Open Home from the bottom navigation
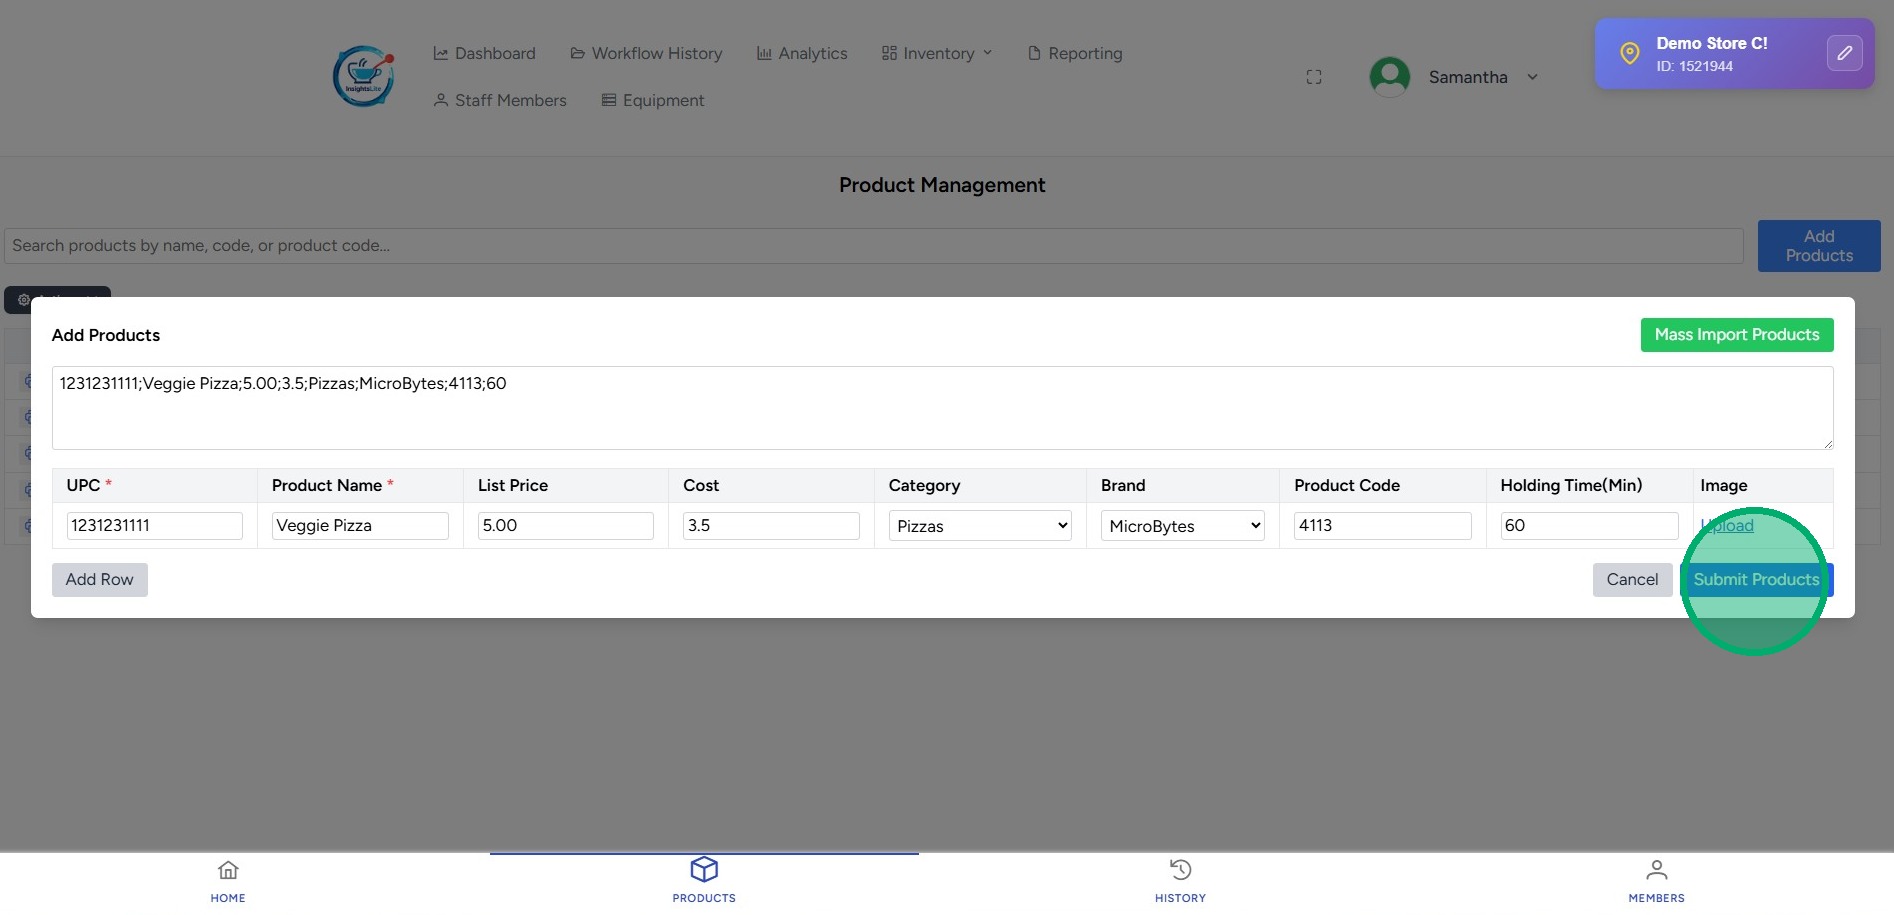This screenshot has width=1894, height=915. [x=228, y=880]
